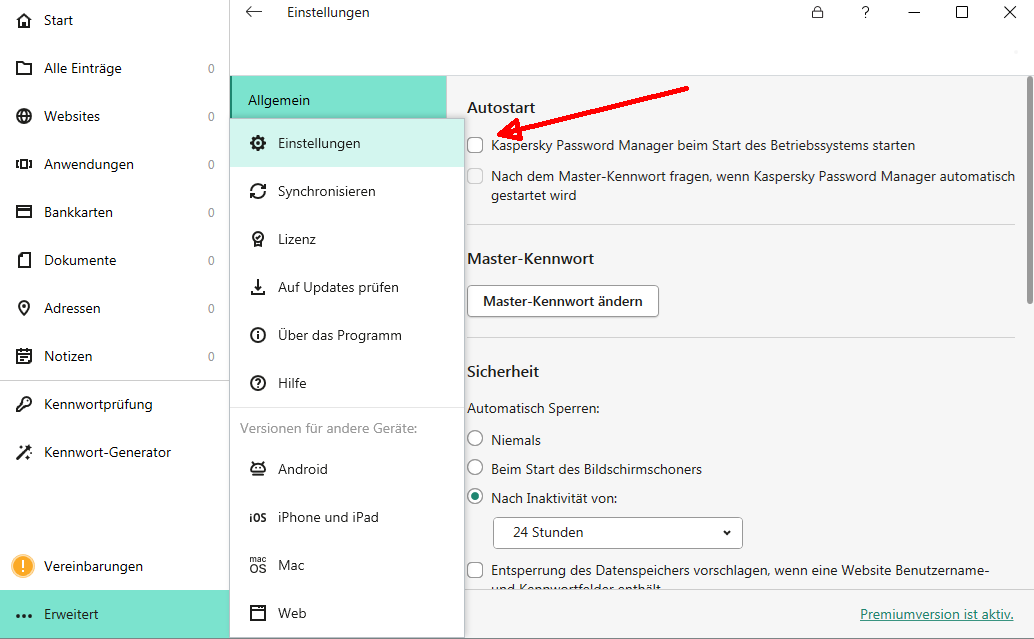This screenshot has height=639, width=1034.
Task: Click the Auf Updates prüfen download icon
Action: click(258, 288)
